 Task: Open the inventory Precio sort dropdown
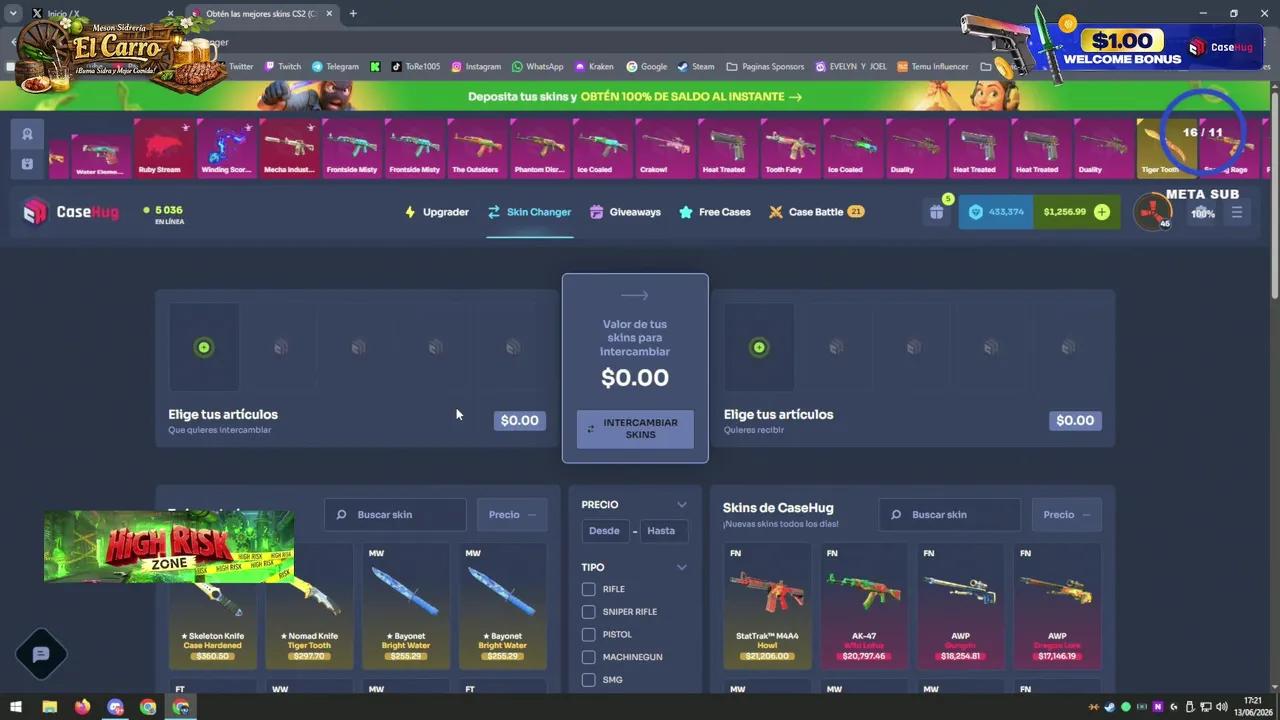(x=512, y=515)
